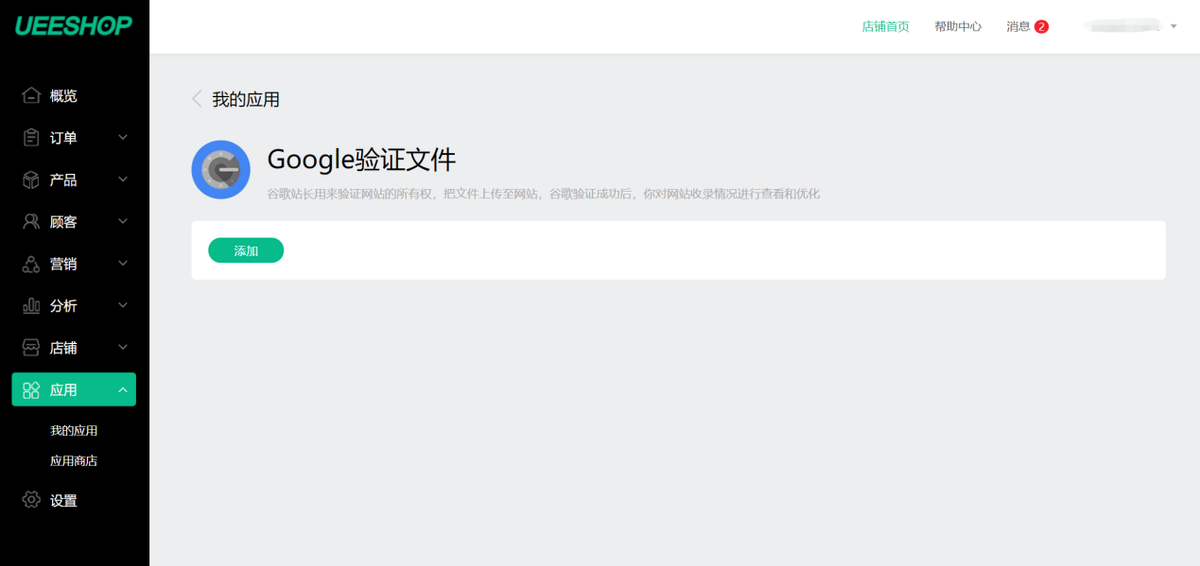The image size is (1200, 566).
Task: Click the 我的应用 breadcrumb title
Action: point(246,99)
